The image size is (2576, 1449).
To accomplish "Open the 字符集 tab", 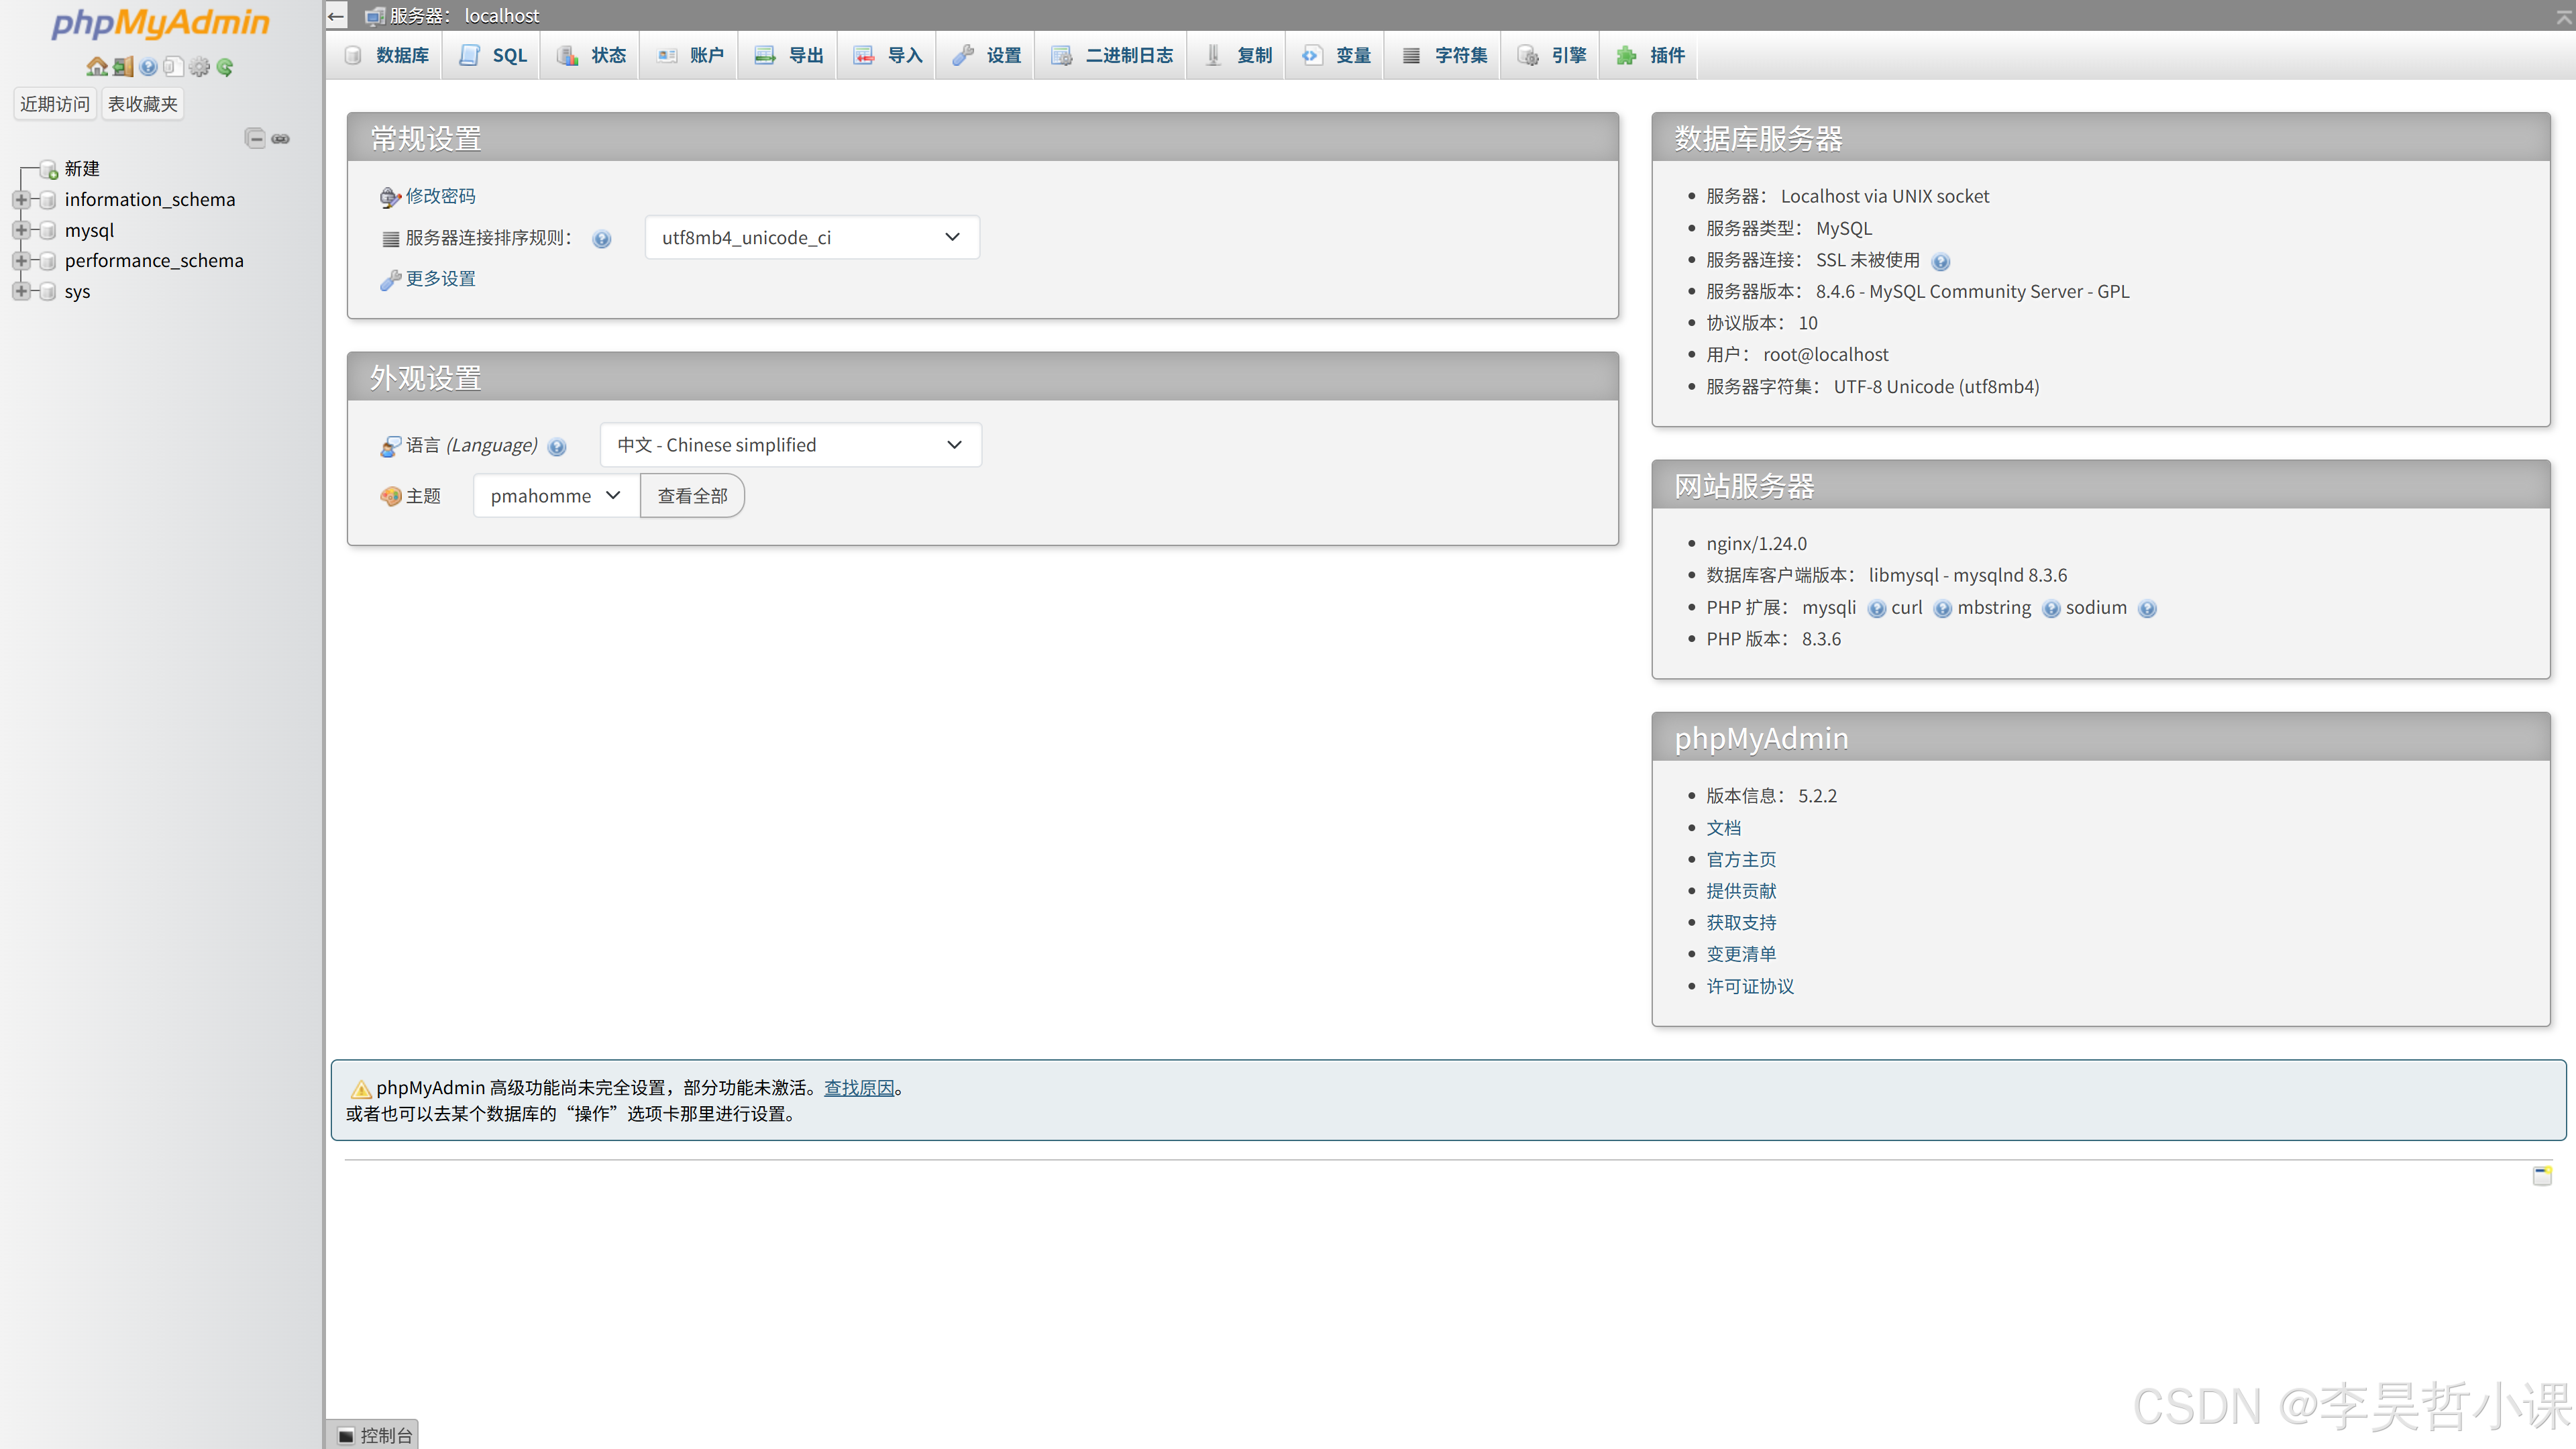I will (1444, 55).
